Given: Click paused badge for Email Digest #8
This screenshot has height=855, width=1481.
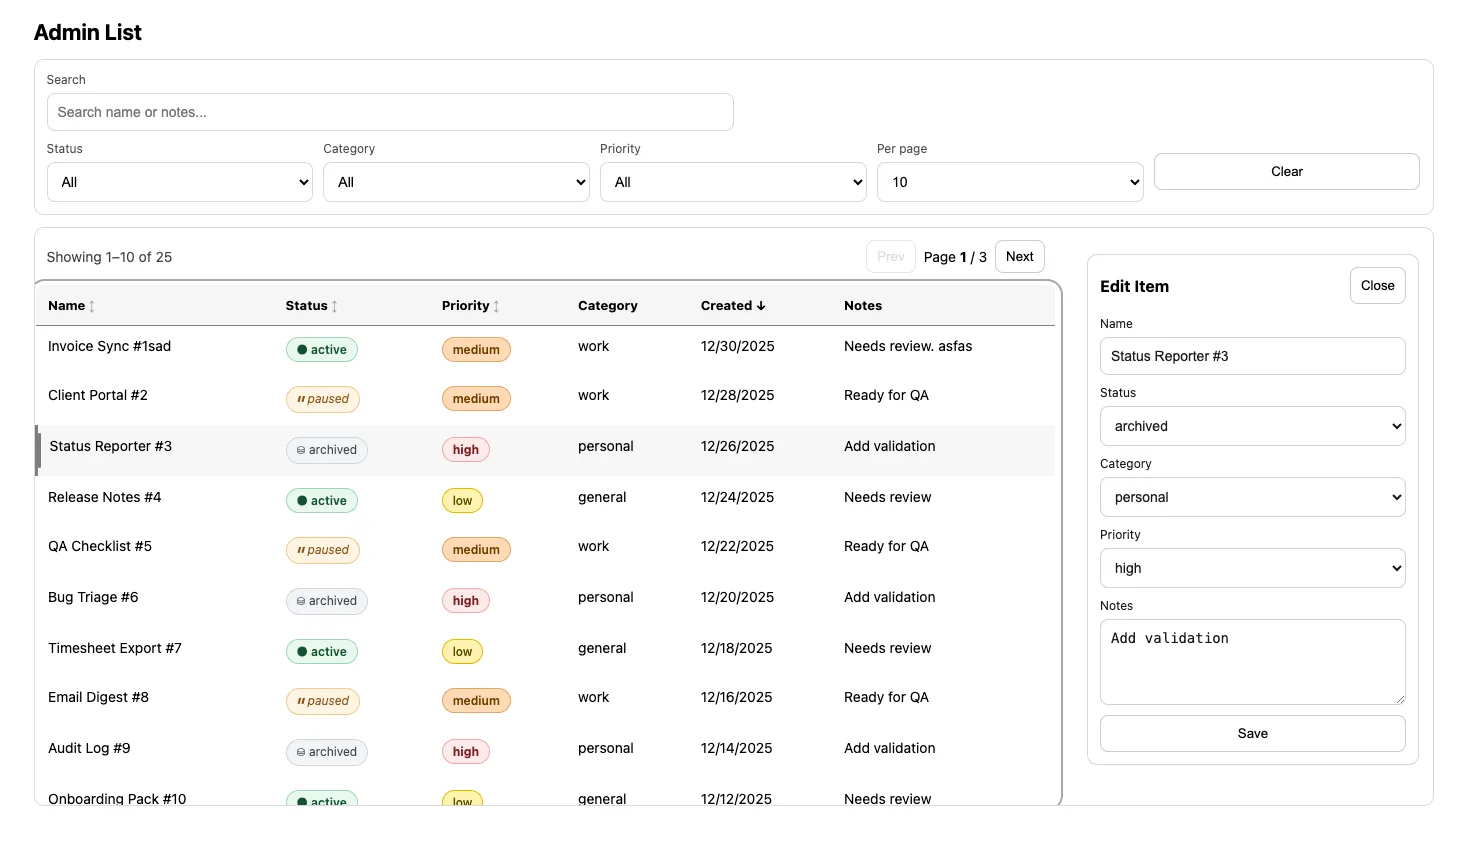Looking at the screenshot, I should (x=323, y=701).
